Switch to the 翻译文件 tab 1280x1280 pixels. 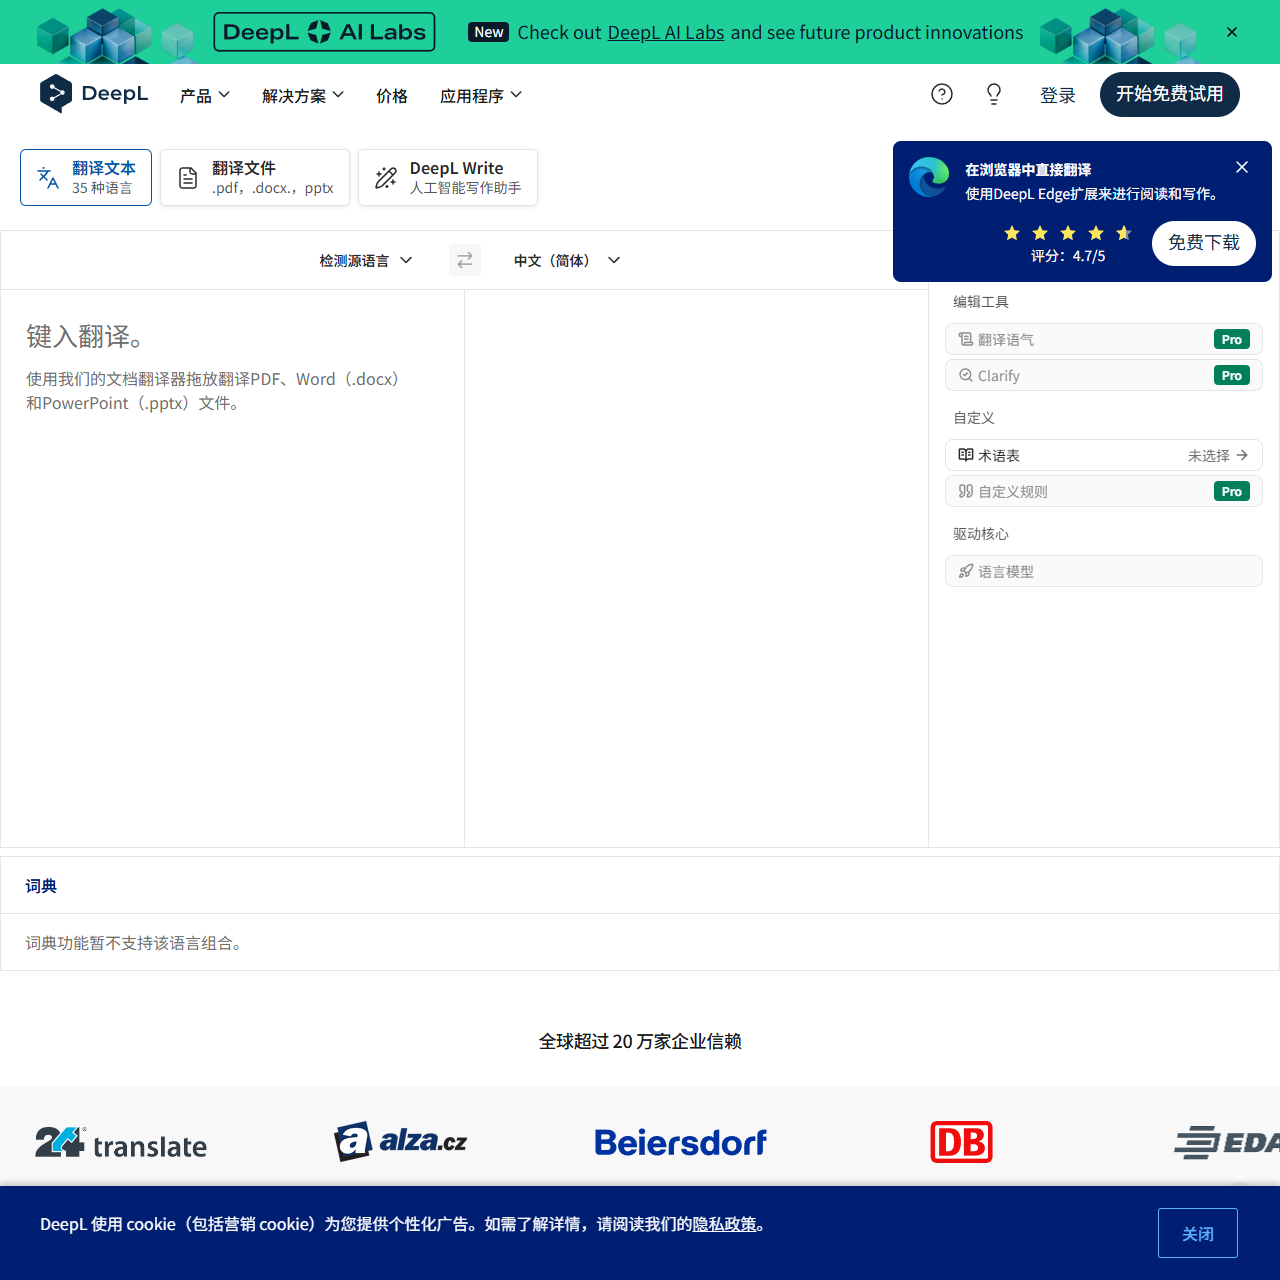255,178
